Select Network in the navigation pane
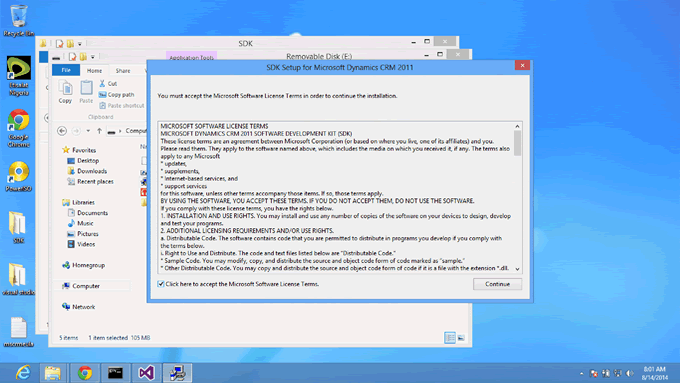 click(78, 307)
